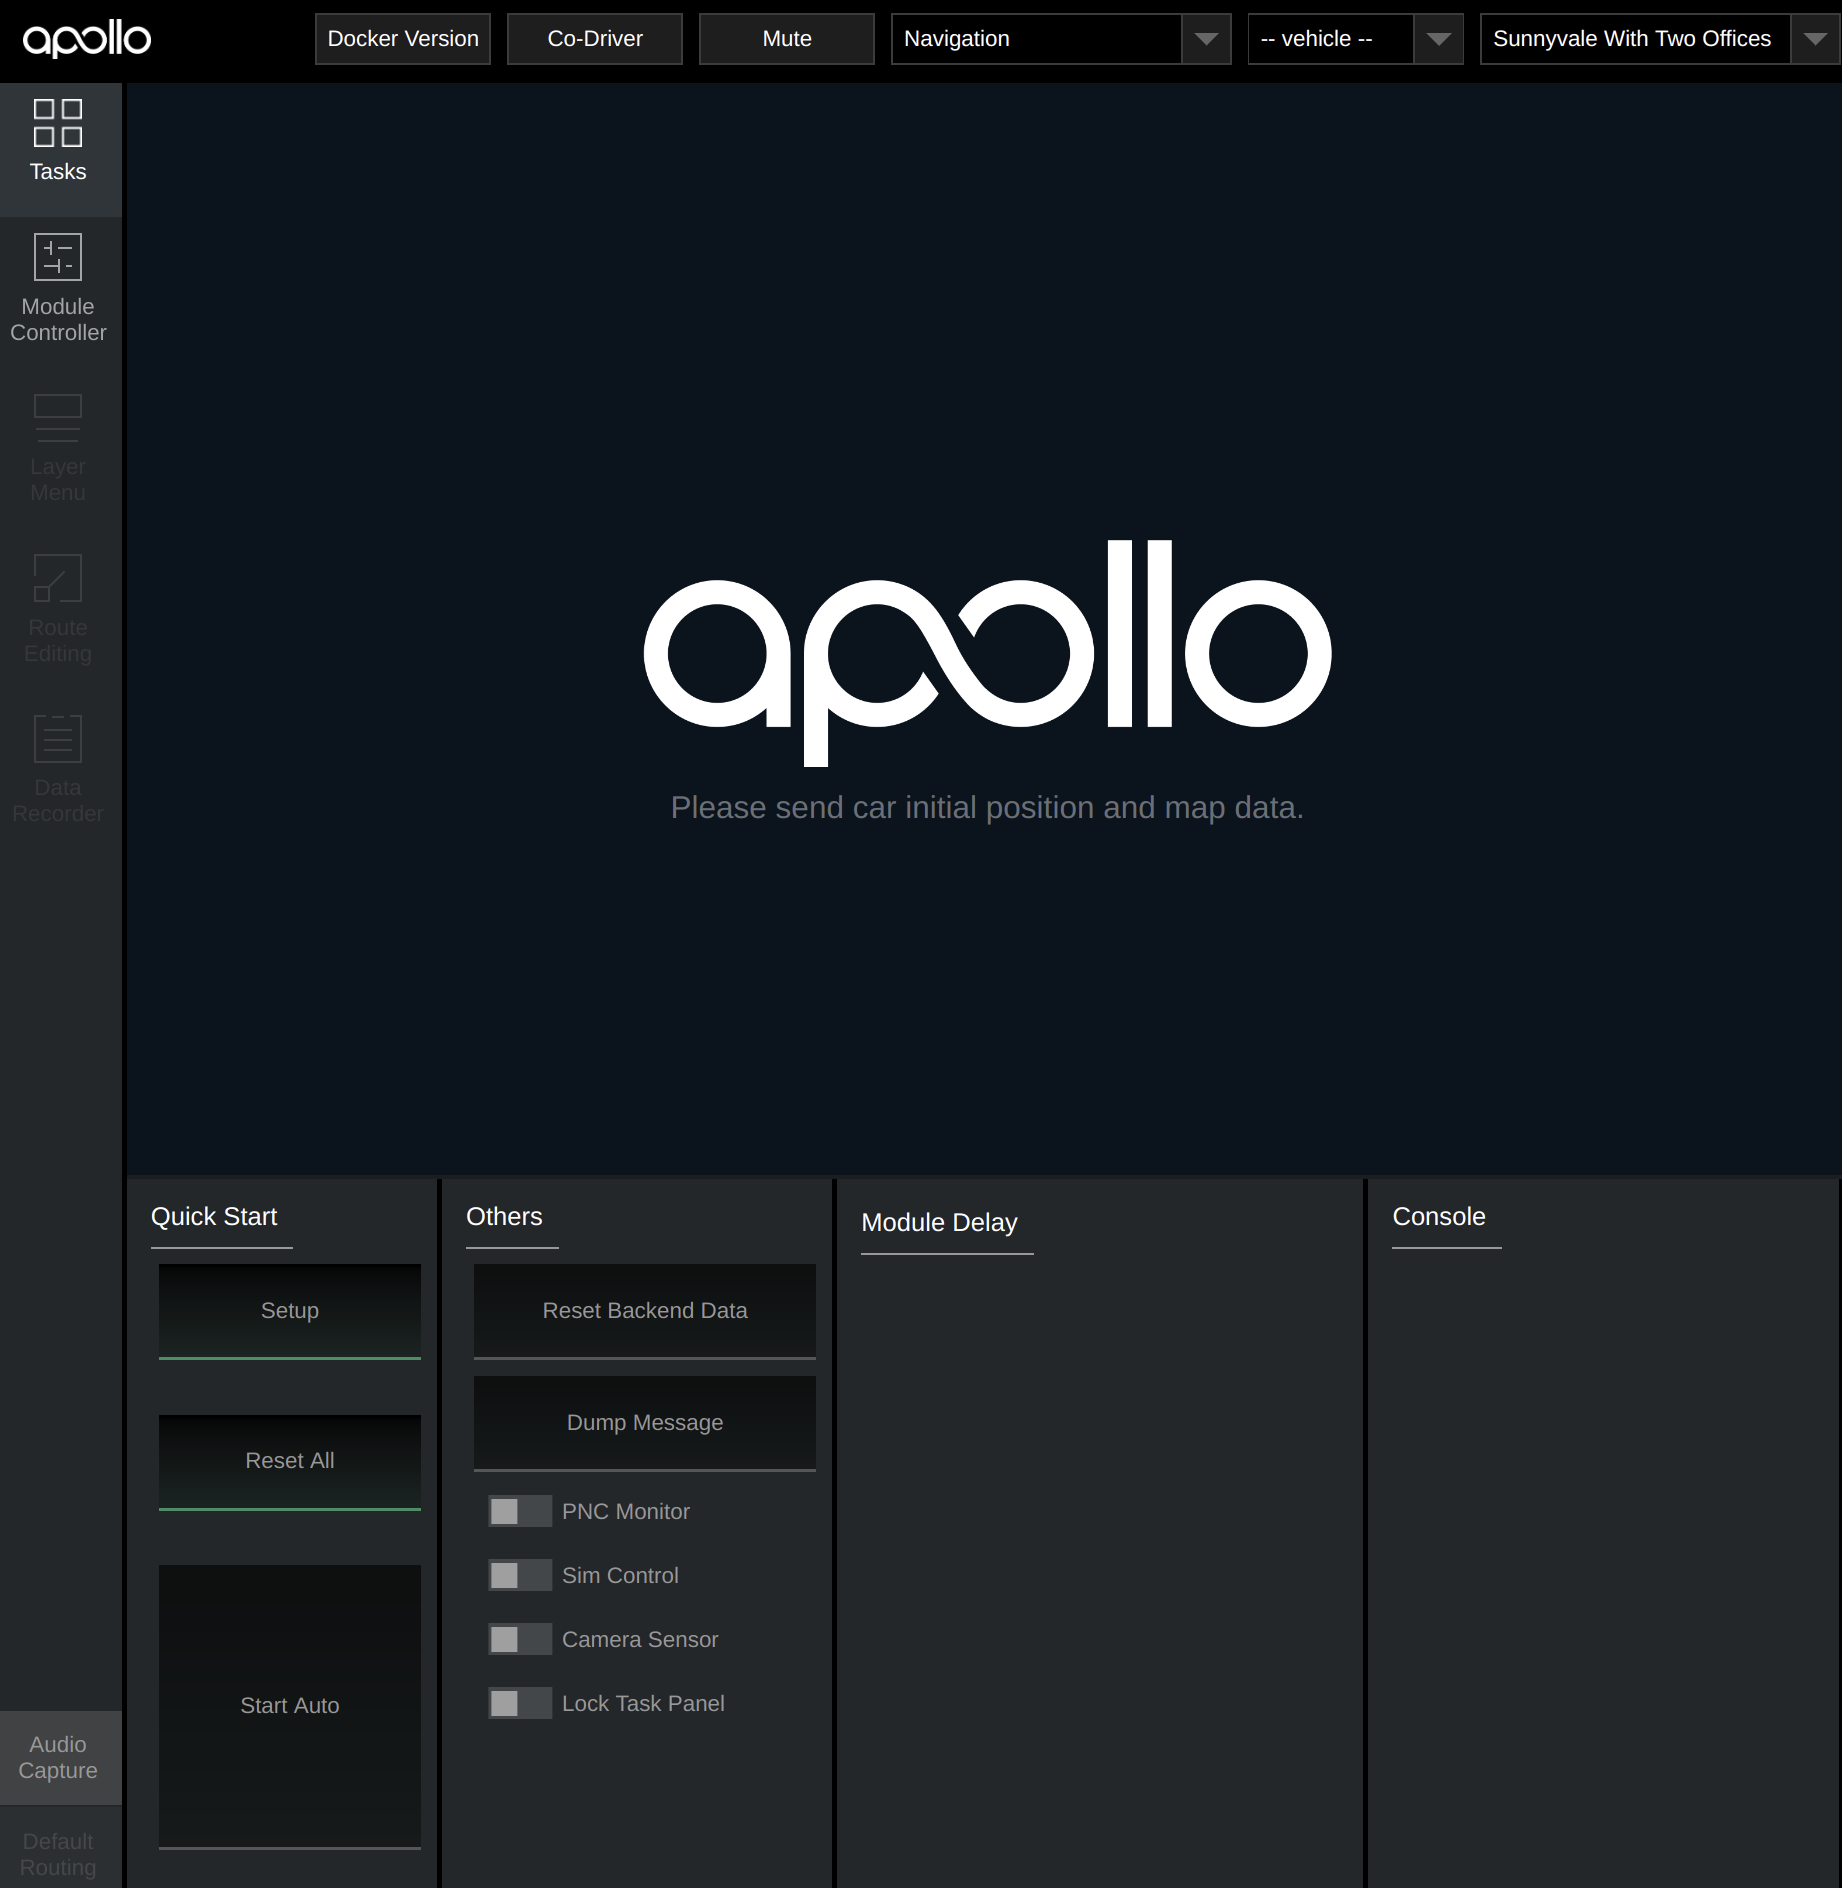Image resolution: width=1842 pixels, height=1888 pixels.
Task: Open the vehicle selection dropdown arrow
Action: click(1439, 39)
